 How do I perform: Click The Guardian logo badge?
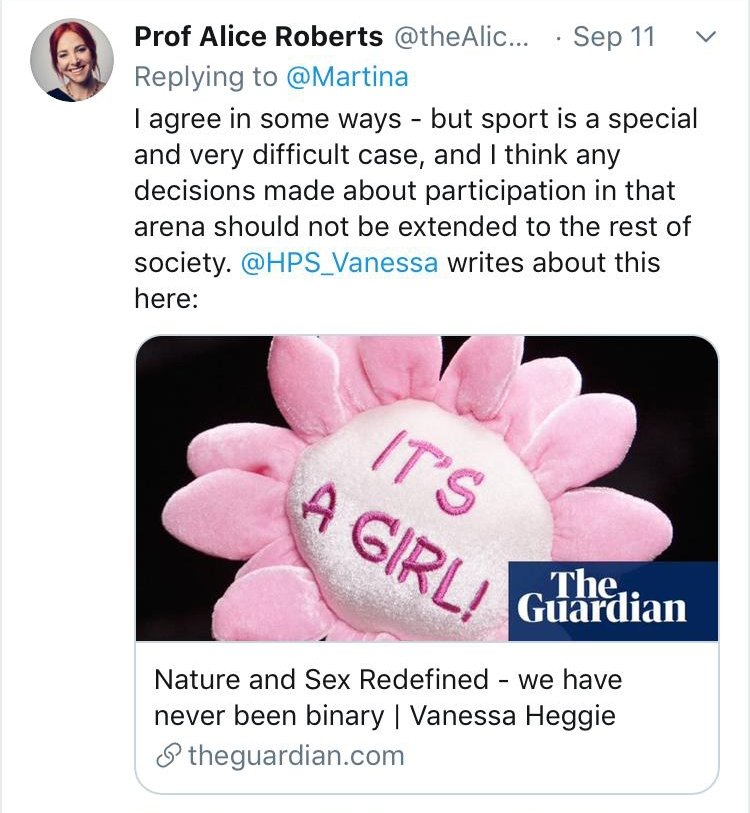[x=613, y=601]
